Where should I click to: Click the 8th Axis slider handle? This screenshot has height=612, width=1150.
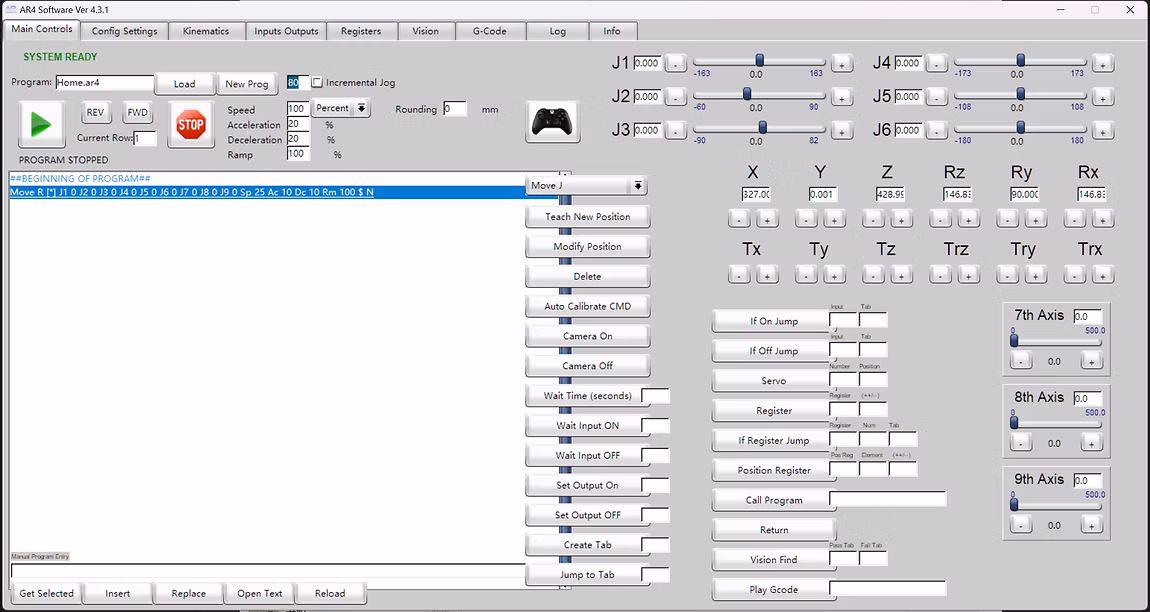(1014, 422)
